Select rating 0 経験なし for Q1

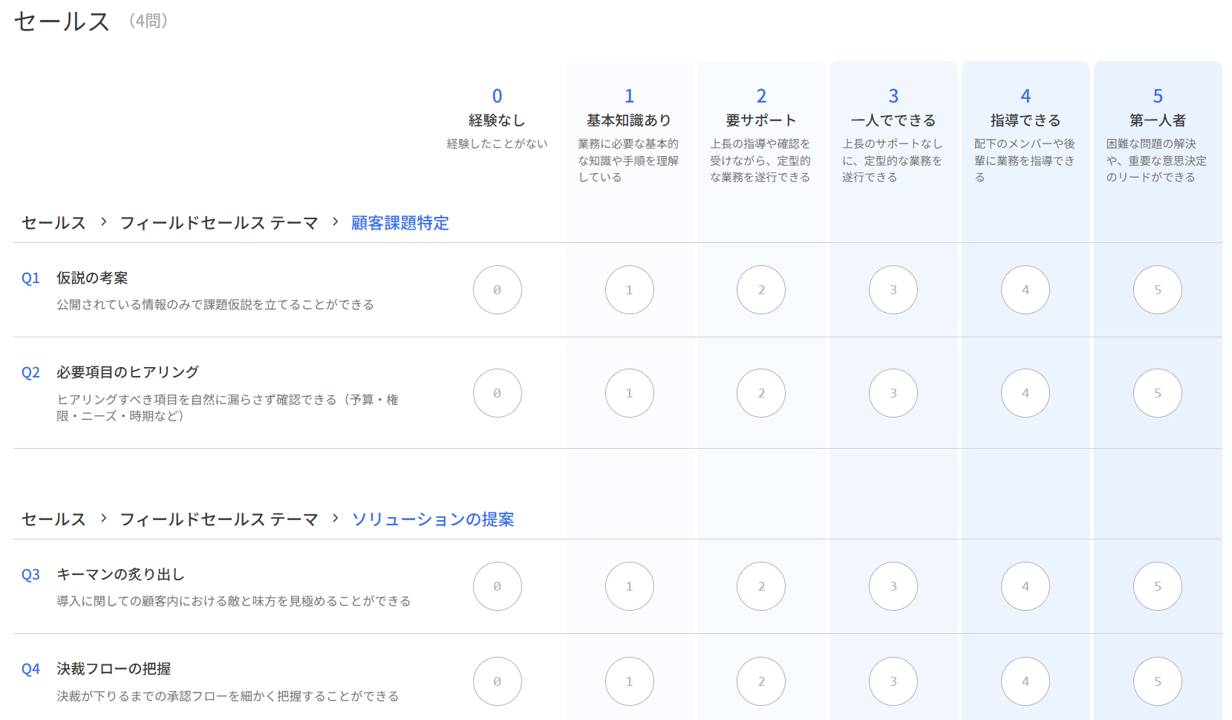pyautogui.click(x=497, y=289)
